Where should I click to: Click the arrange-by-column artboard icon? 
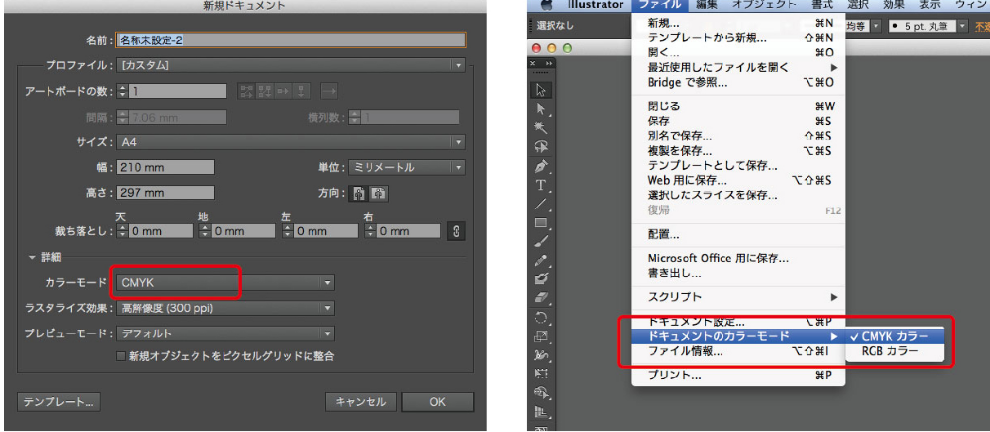click(x=302, y=91)
